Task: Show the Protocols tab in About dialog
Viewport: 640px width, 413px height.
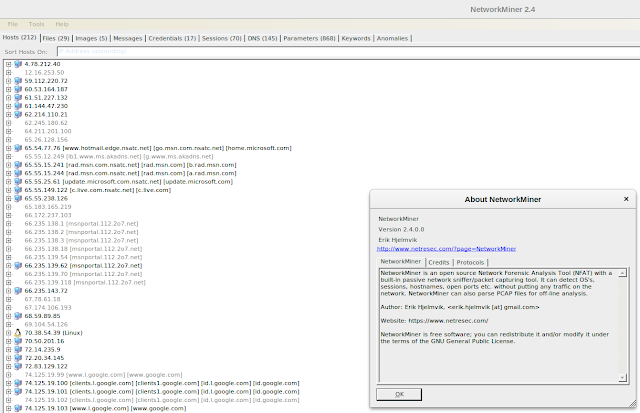Action: 470,262
